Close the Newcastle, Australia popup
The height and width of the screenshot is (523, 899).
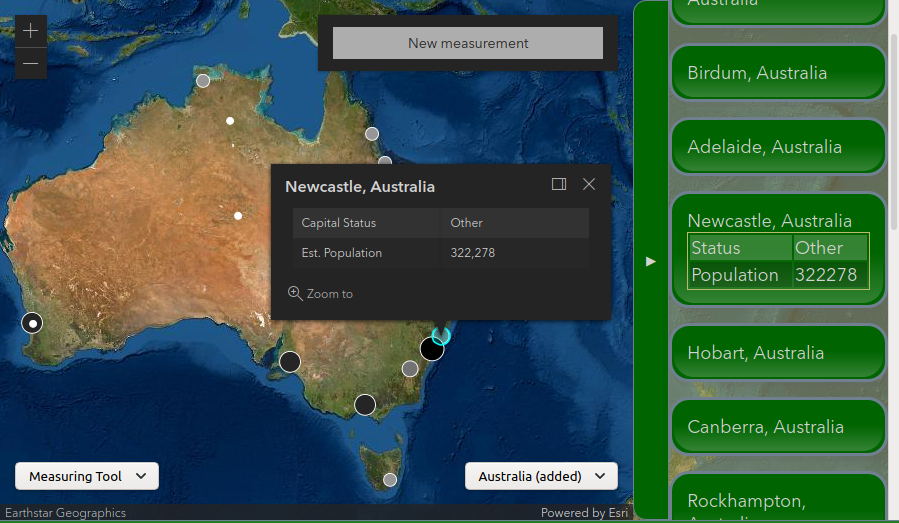click(589, 184)
